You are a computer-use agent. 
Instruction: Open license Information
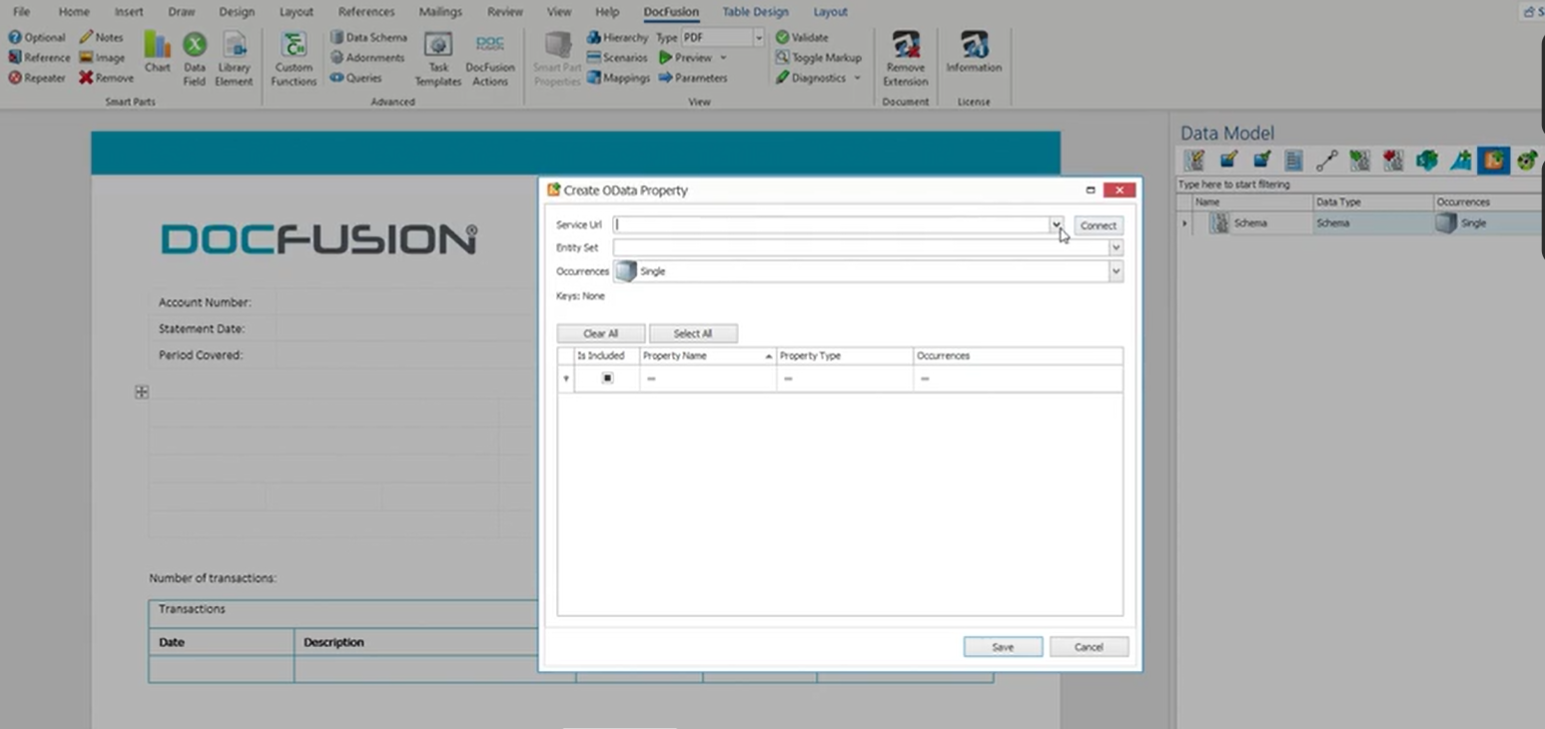[x=973, y=57]
